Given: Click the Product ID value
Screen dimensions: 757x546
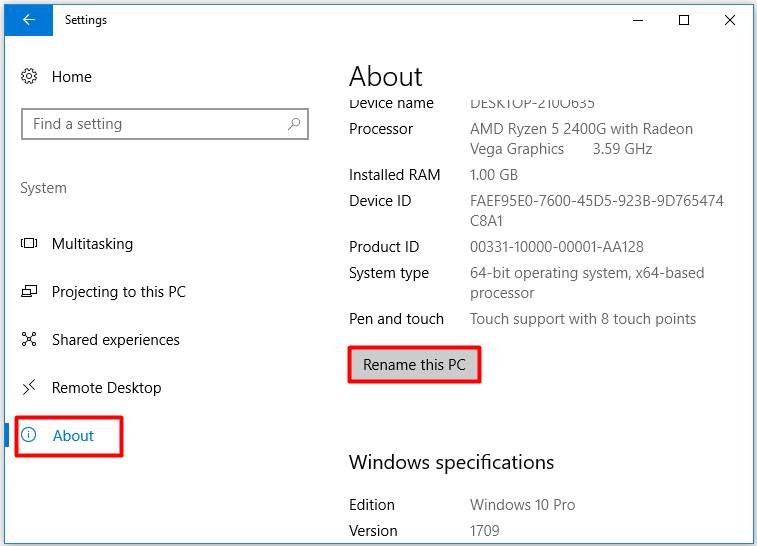Looking at the screenshot, I should (557, 247).
